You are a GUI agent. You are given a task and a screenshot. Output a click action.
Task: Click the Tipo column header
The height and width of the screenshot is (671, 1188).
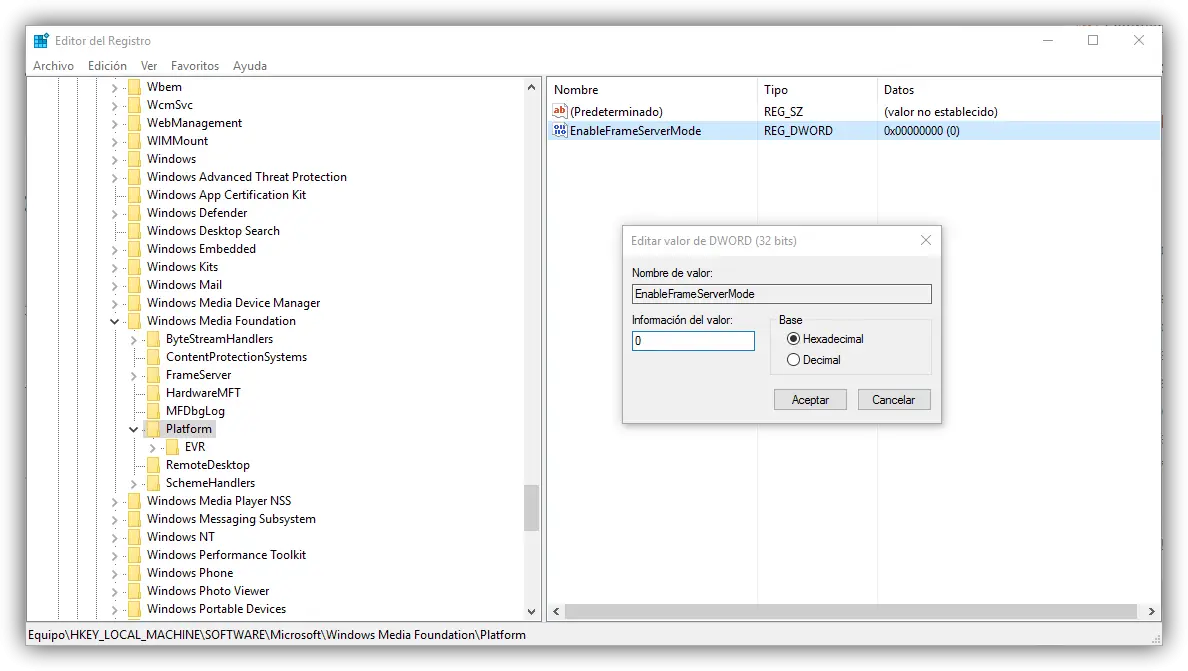(x=817, y=89)
